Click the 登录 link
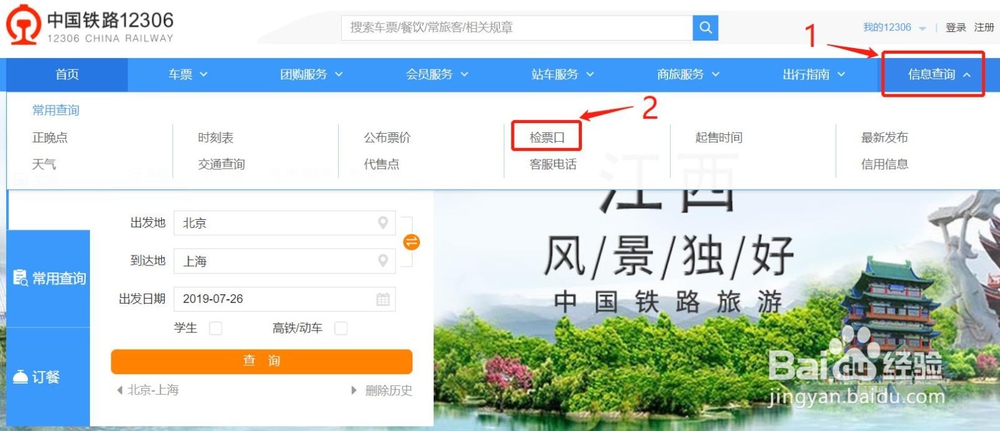 tap(955, 27)
